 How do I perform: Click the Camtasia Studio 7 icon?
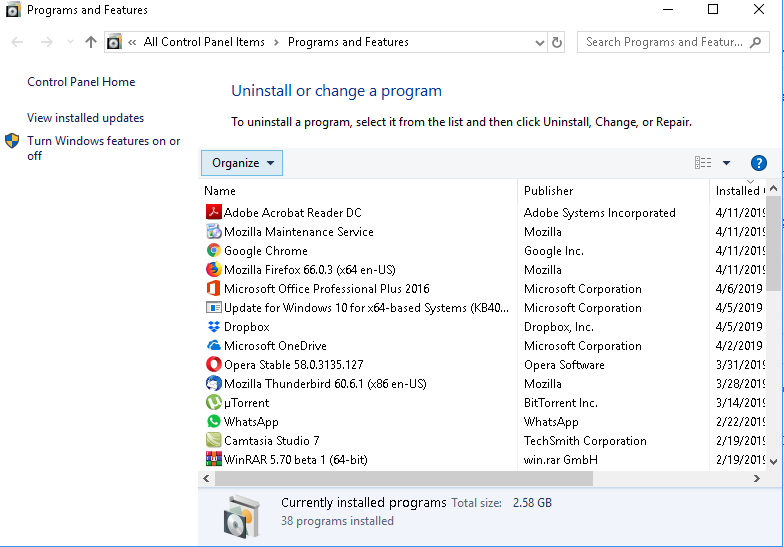[x=214, y=440]
